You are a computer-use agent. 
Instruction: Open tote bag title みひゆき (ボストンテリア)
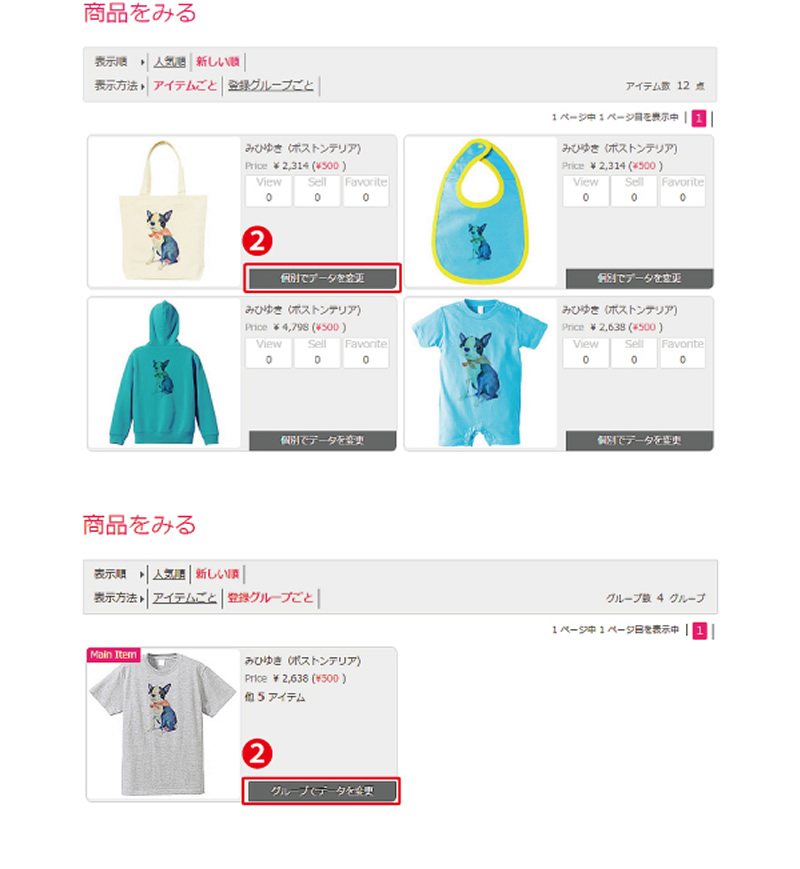point(303,149)
